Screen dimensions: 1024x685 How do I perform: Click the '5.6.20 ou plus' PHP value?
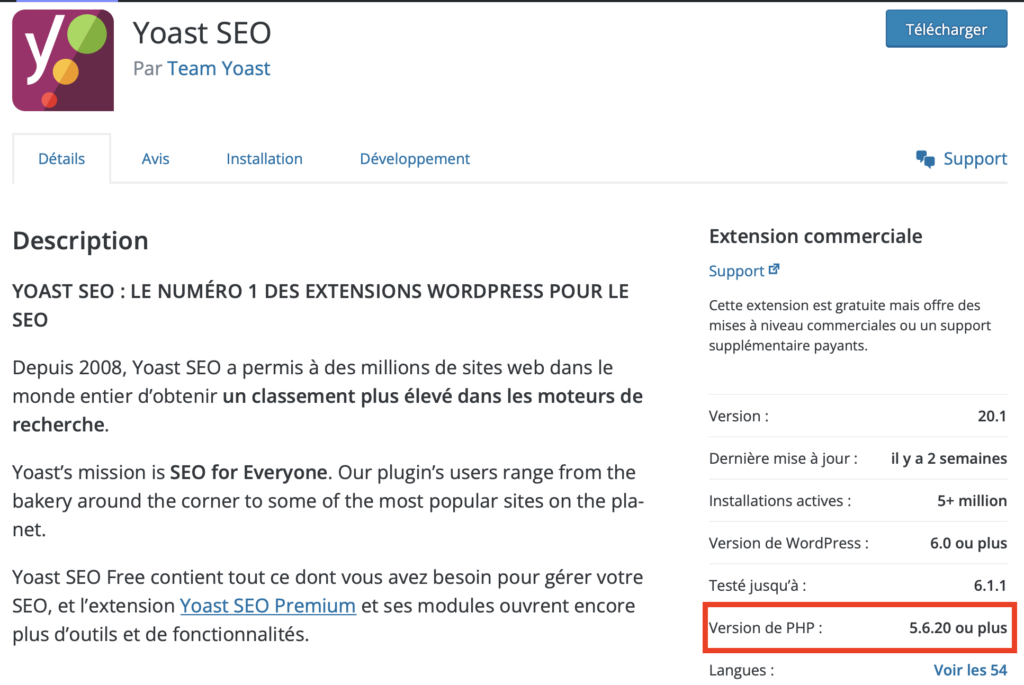958,628
